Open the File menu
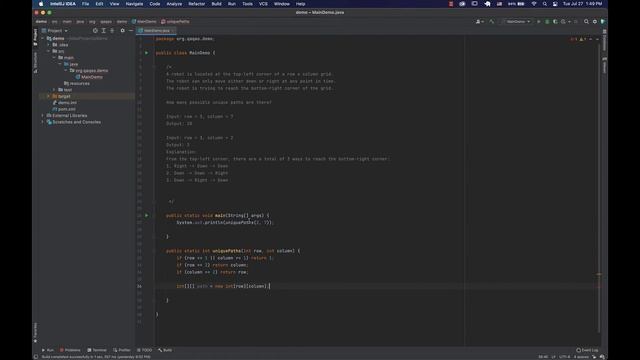 85,4
